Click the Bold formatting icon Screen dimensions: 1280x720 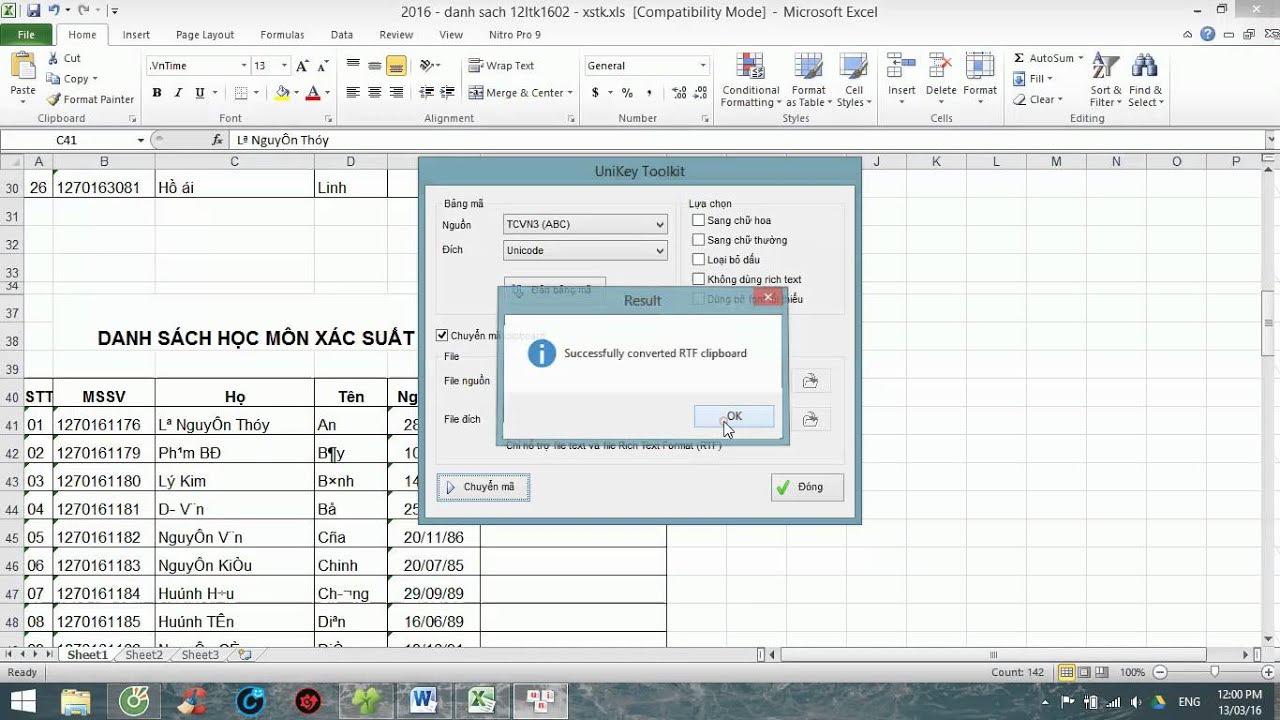pyautogui.click(x=157, y=93)
